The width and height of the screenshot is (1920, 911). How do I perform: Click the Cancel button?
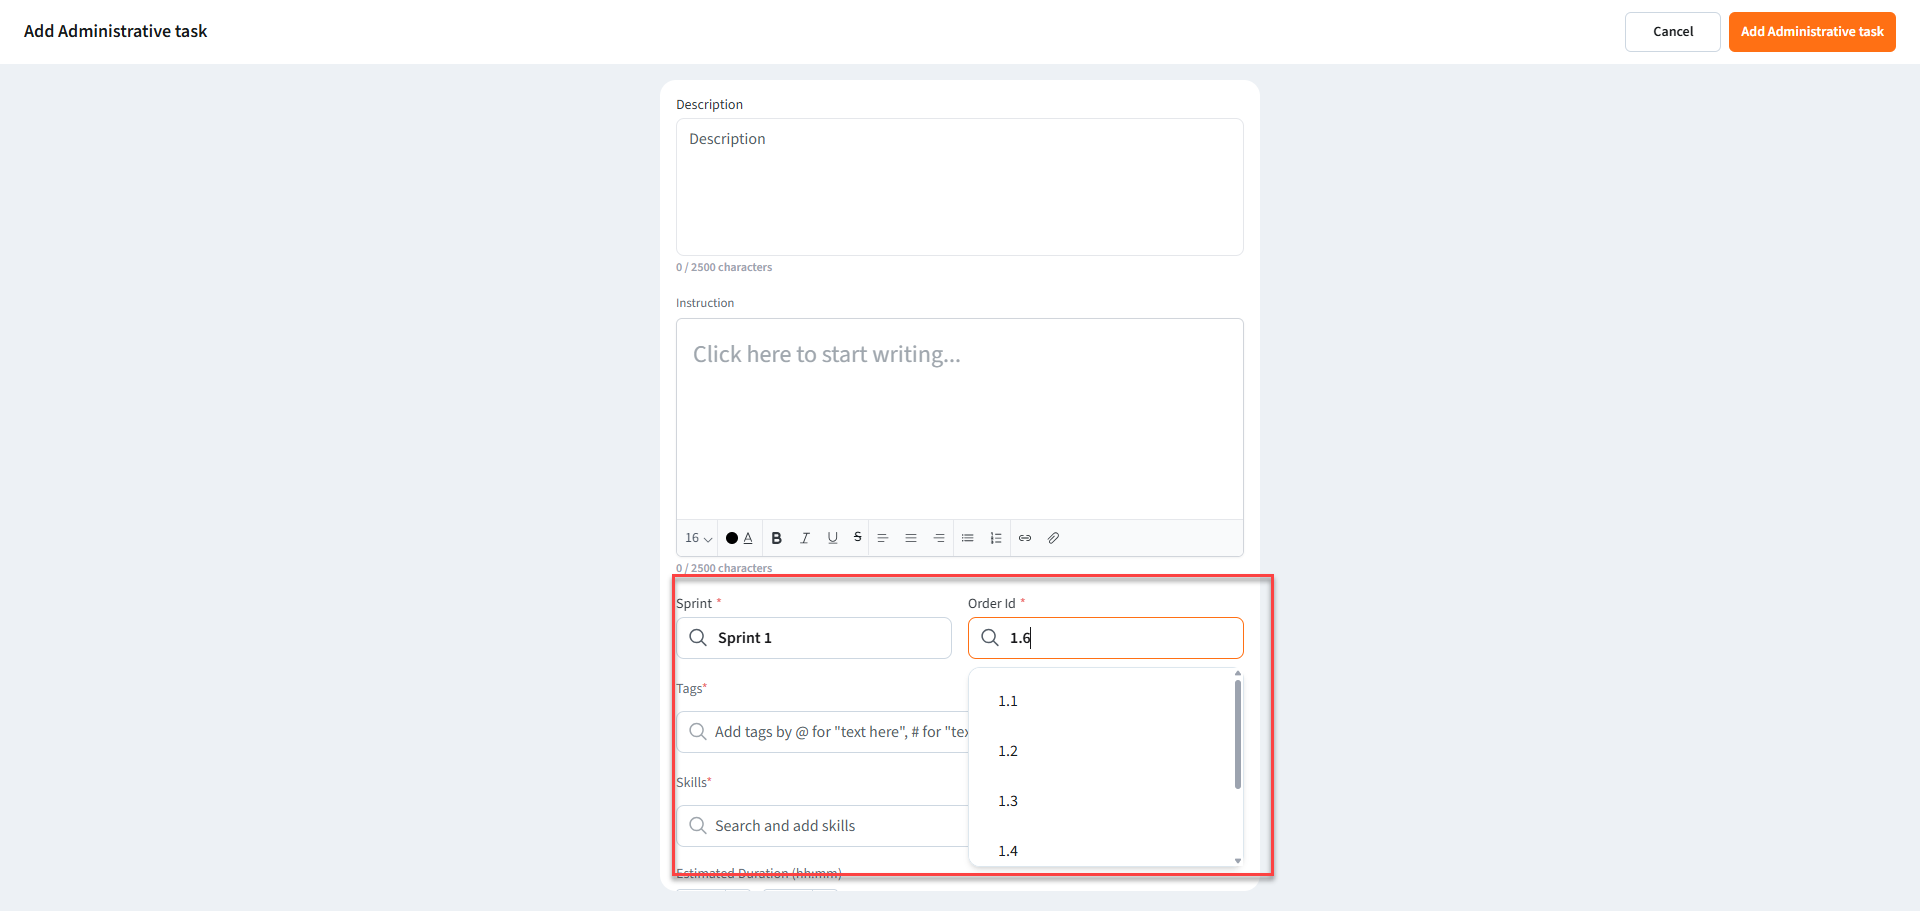click(x=1672, y=32)
